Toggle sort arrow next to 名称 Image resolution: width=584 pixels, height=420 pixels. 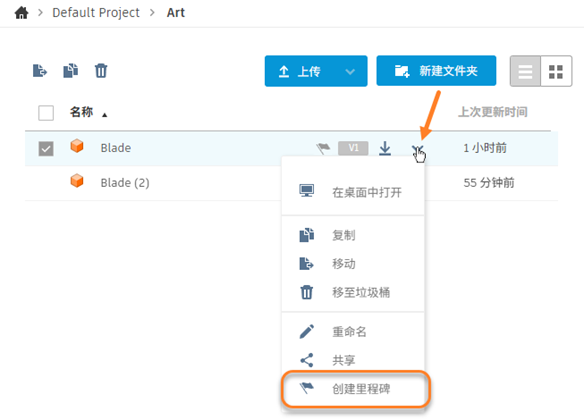(105, 115)
